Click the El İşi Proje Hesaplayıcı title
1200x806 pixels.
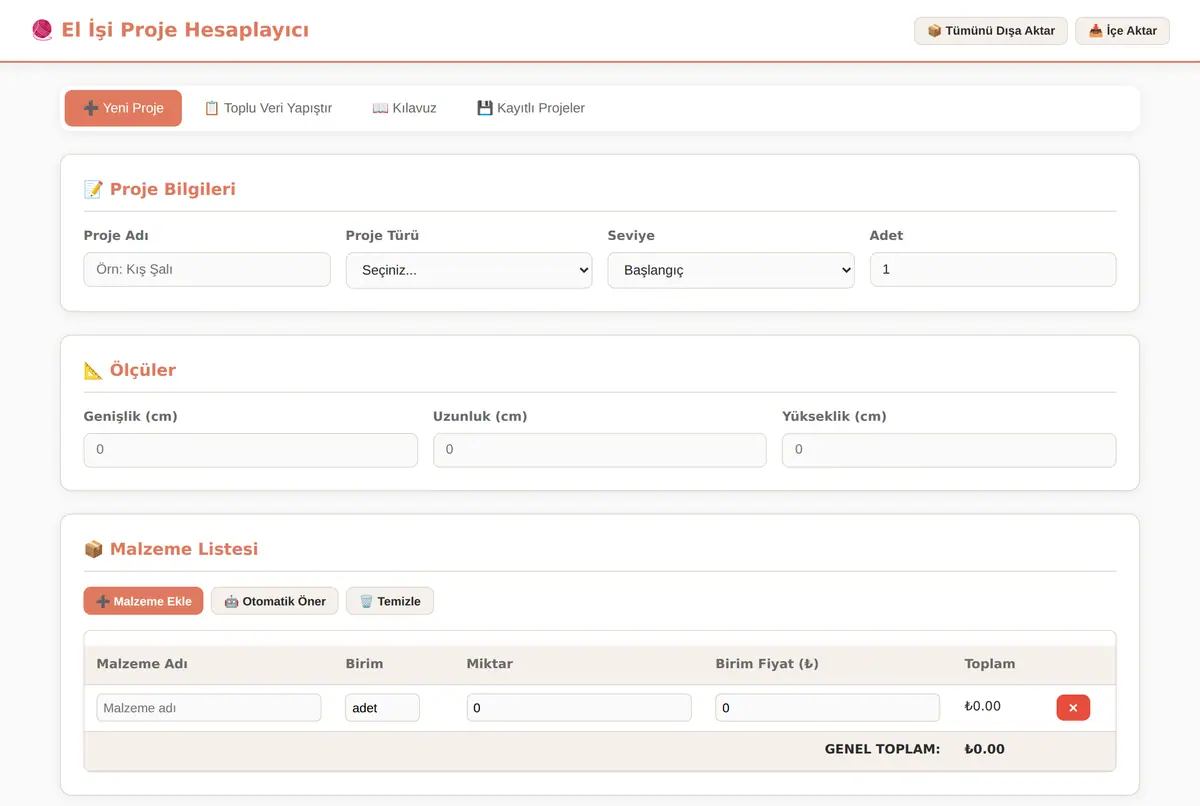(x=185, y=30)
